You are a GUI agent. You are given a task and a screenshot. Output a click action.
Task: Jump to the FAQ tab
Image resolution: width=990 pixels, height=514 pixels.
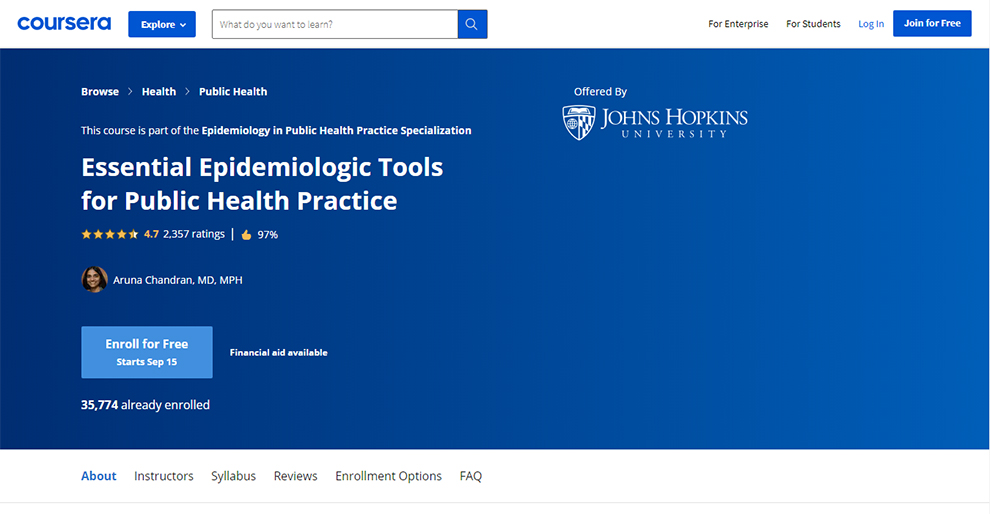click(x=471, y=476)
